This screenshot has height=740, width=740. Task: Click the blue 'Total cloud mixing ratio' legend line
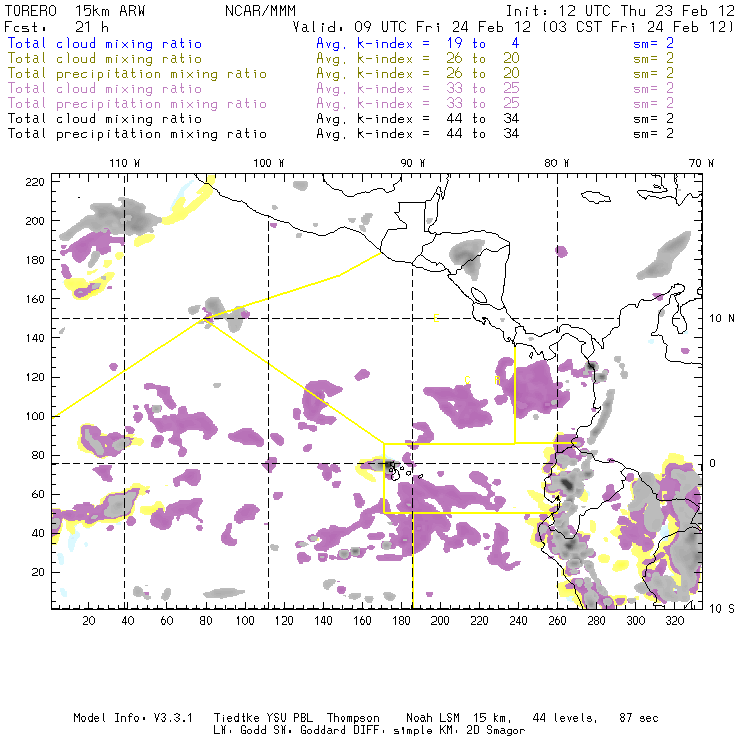point(105,43)
